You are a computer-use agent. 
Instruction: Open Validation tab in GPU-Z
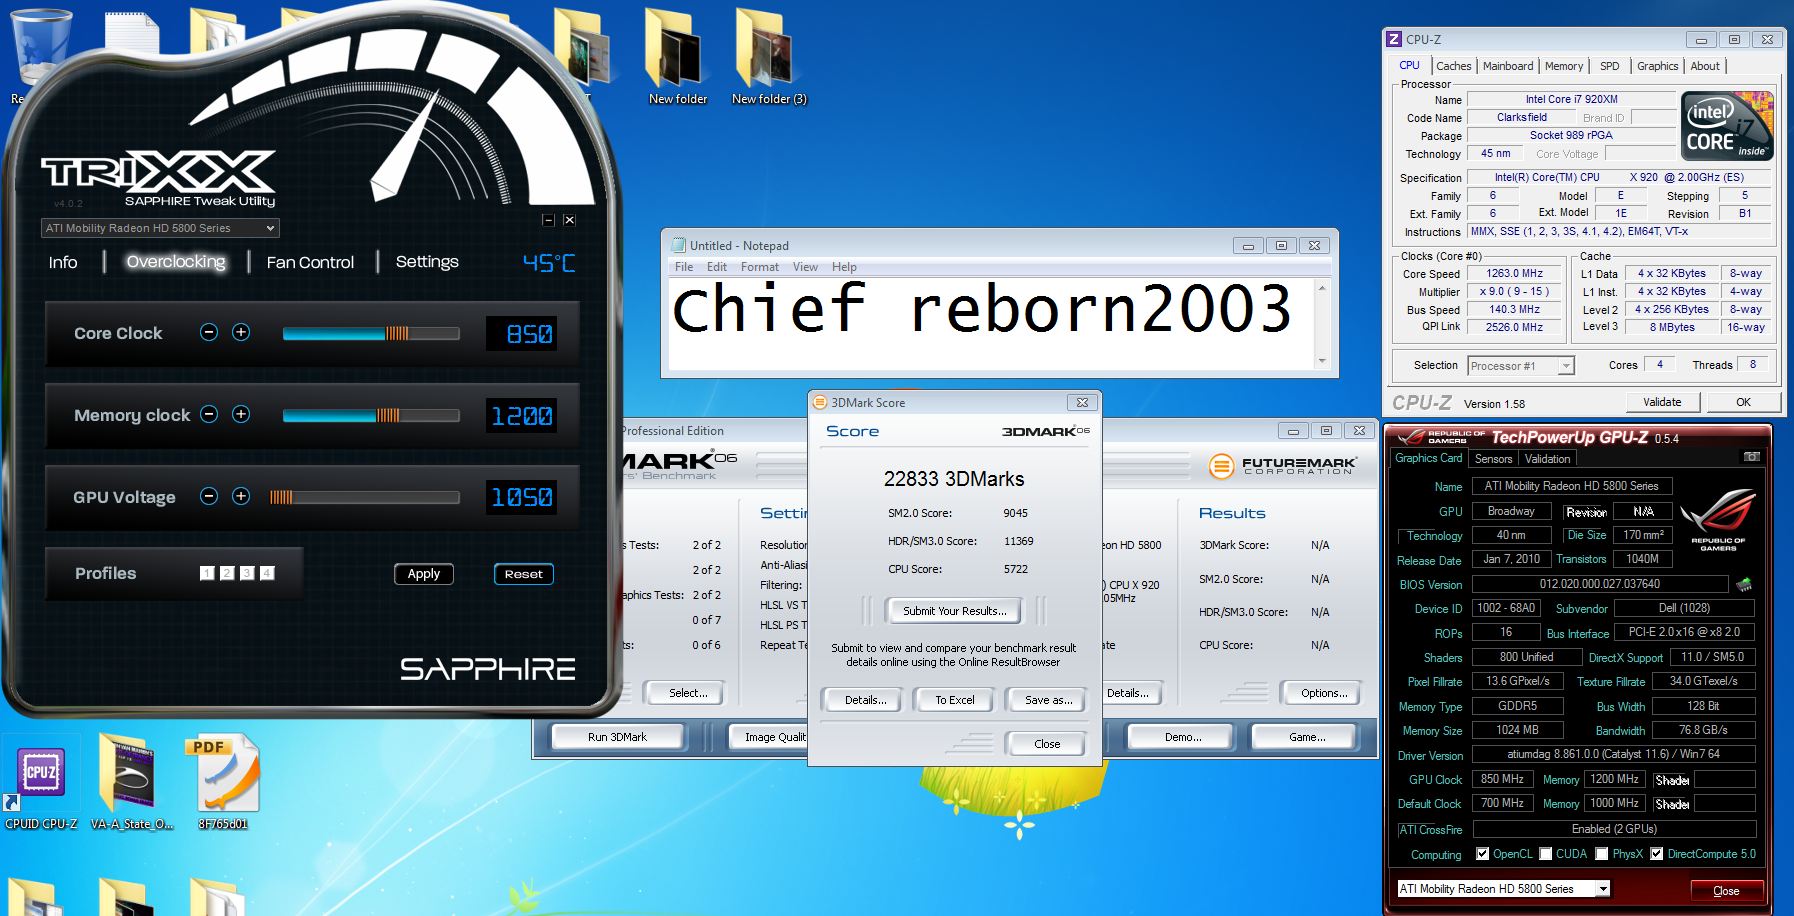click(x=1547, y=459)
